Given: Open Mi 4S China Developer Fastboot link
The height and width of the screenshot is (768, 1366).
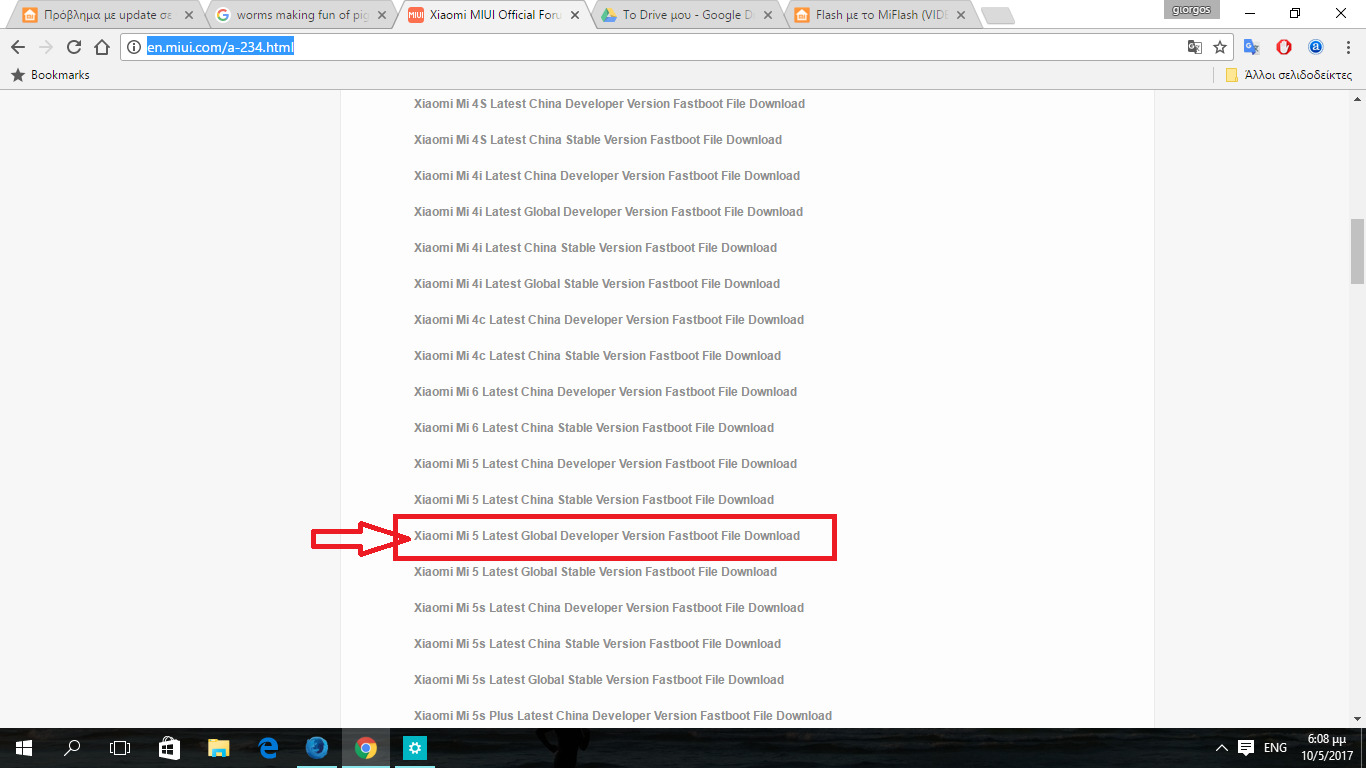Looking at the screenshot, I should pyautogui.click(x=609, y=104).
